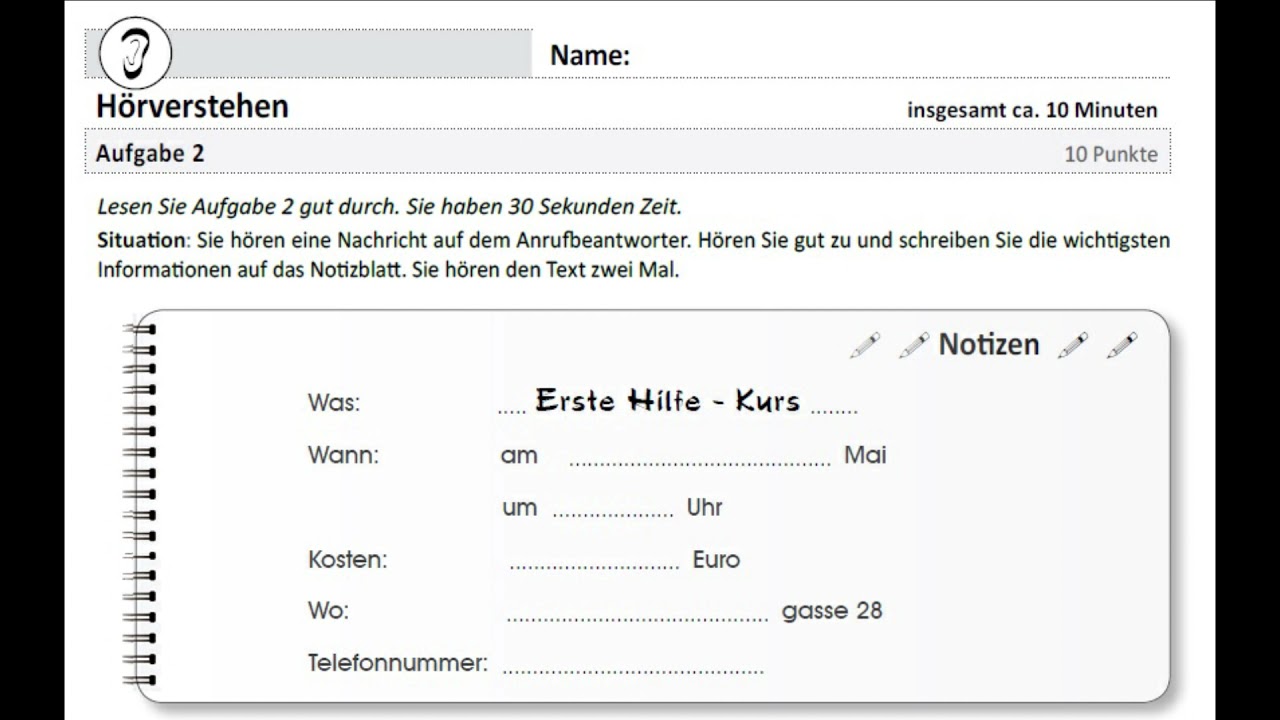Screen dimensions: 1280x720
Task: Click the first pencil icon left of Notizen
Action: pyautogui.click(x=865, y=345)
